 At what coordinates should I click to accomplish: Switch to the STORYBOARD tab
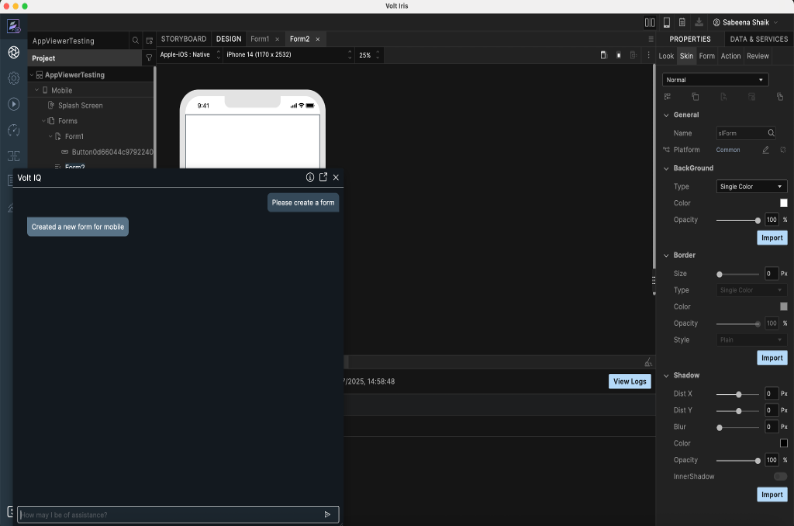[x=183, y=39]
